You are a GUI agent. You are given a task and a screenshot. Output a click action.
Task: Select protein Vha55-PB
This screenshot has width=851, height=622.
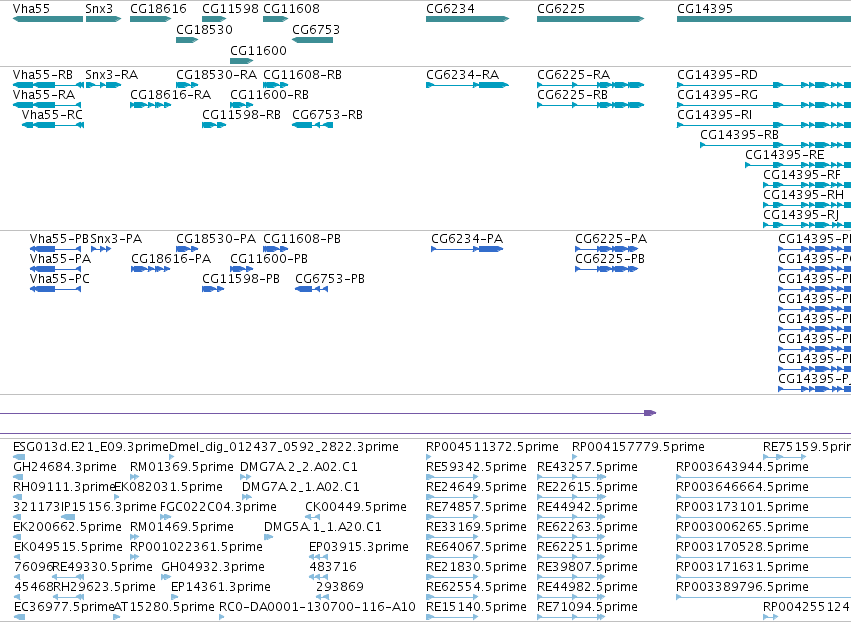click(x=55, y=249)
